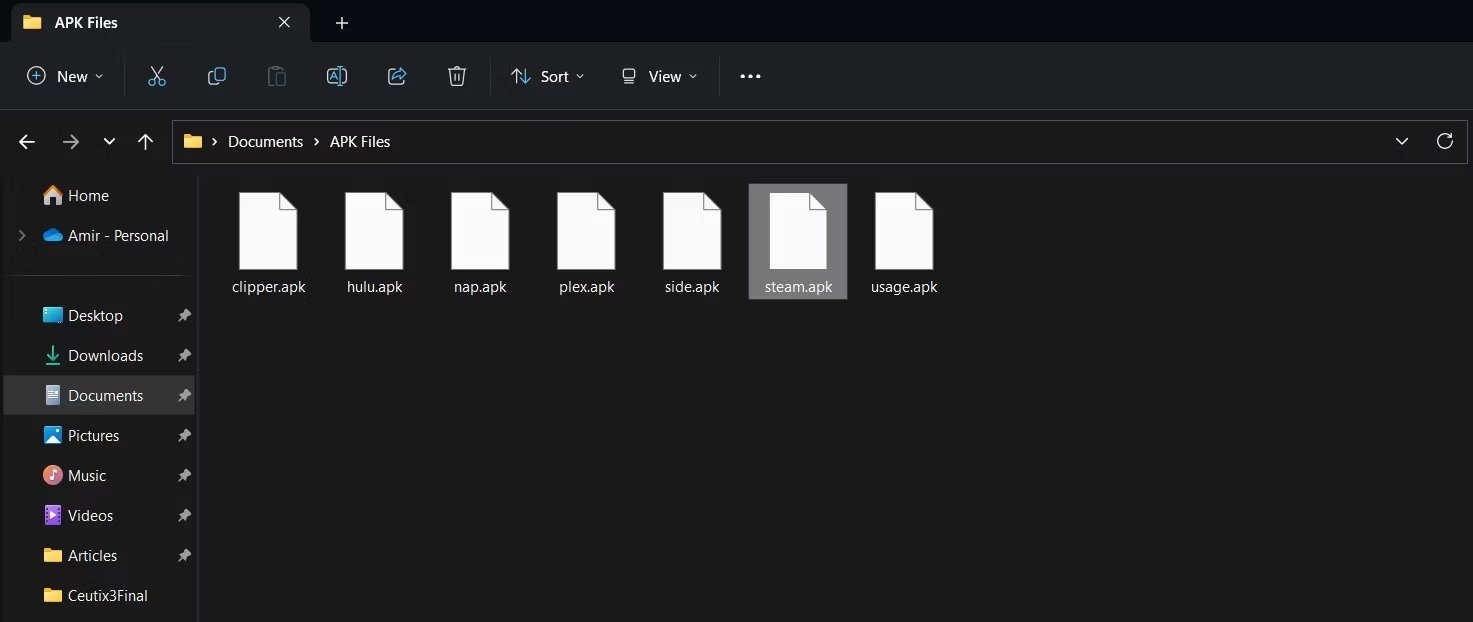This screenshot has height=622, width=1473.
Task: Share the selected file
Action: coord(396,76)
